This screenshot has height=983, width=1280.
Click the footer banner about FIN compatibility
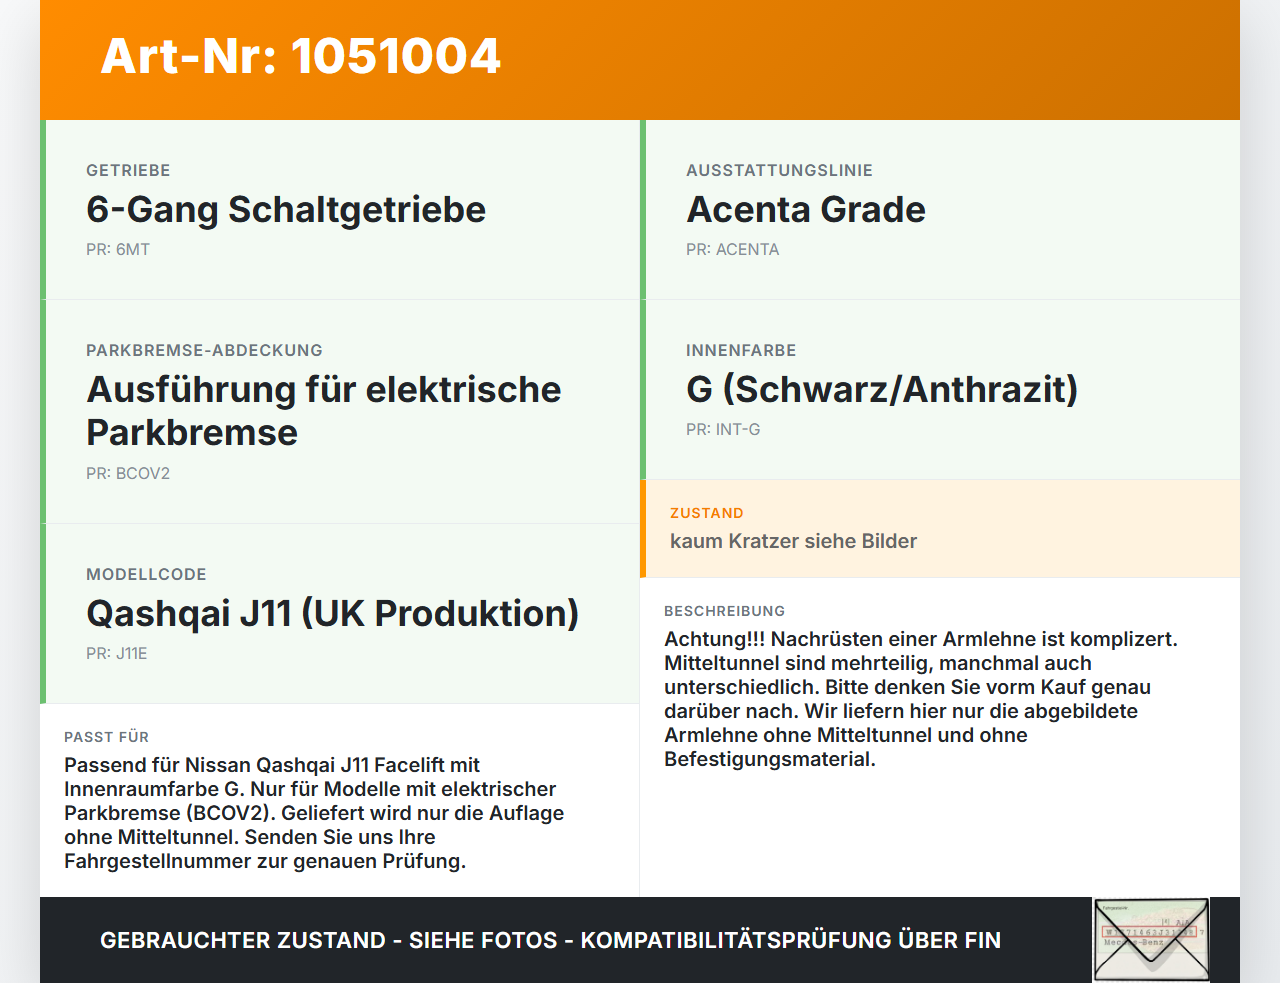click(550, 940)
